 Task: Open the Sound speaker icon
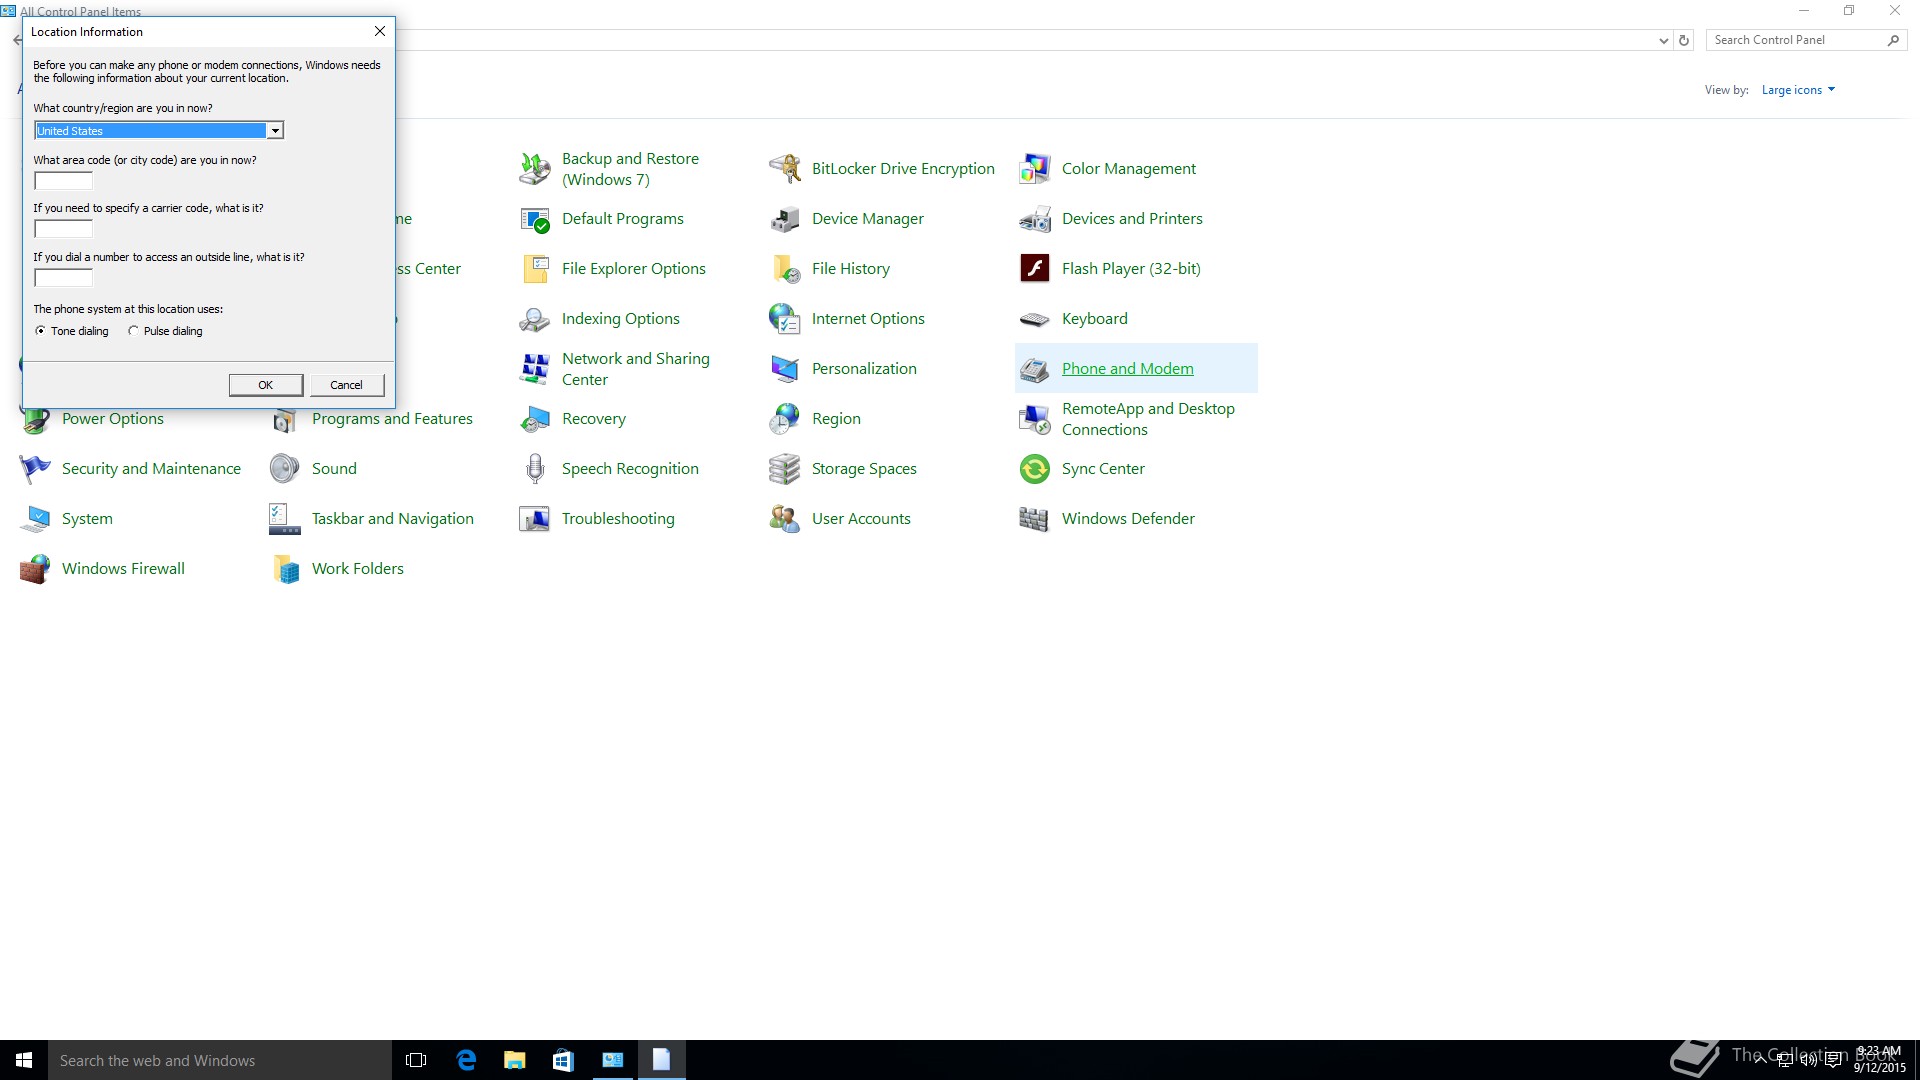(x=285, y=469)
